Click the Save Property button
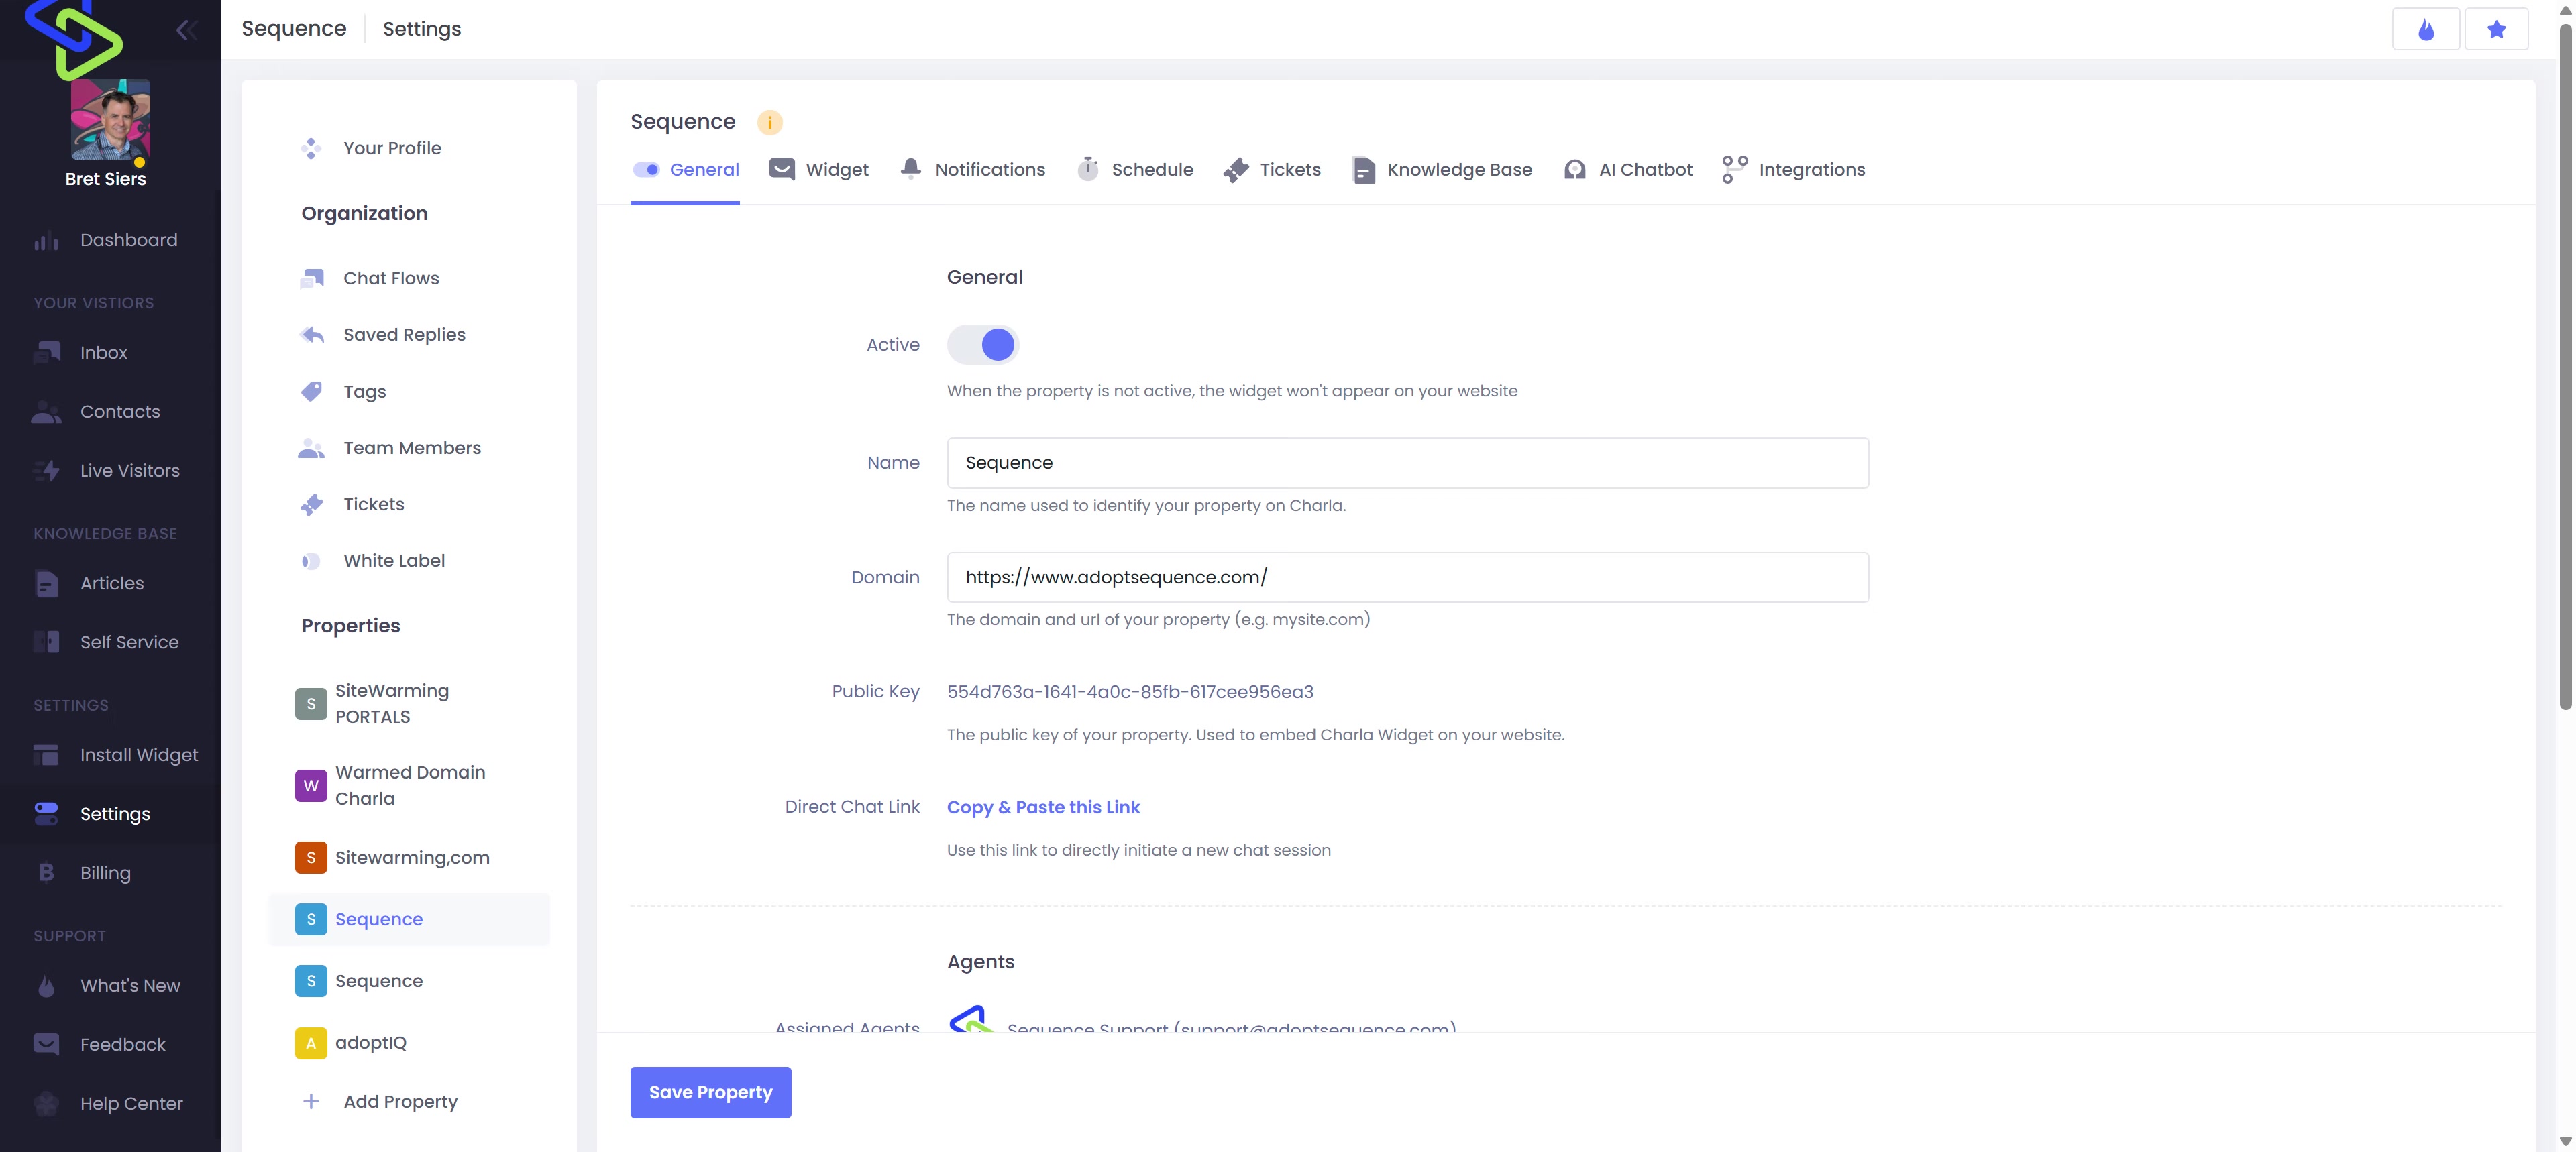The height and width of the screenshot is (1152, 2576). [x=710, y=1092]
